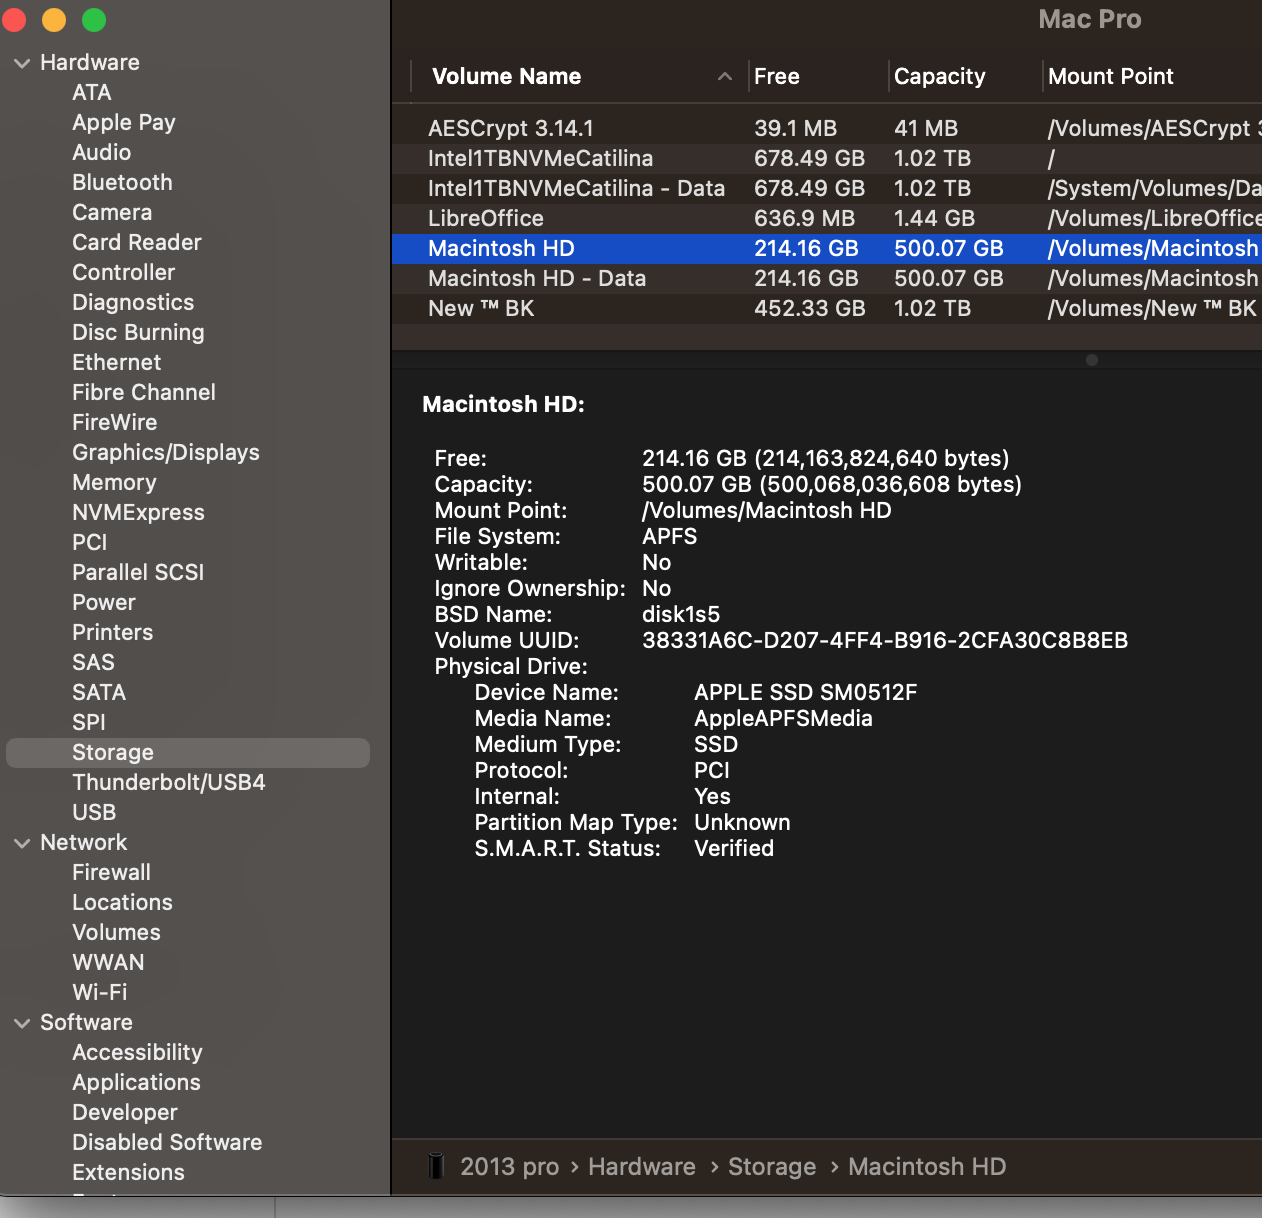Open PCI in the sidebar
Screen dimensions: 1262x1218
point(90,543)
